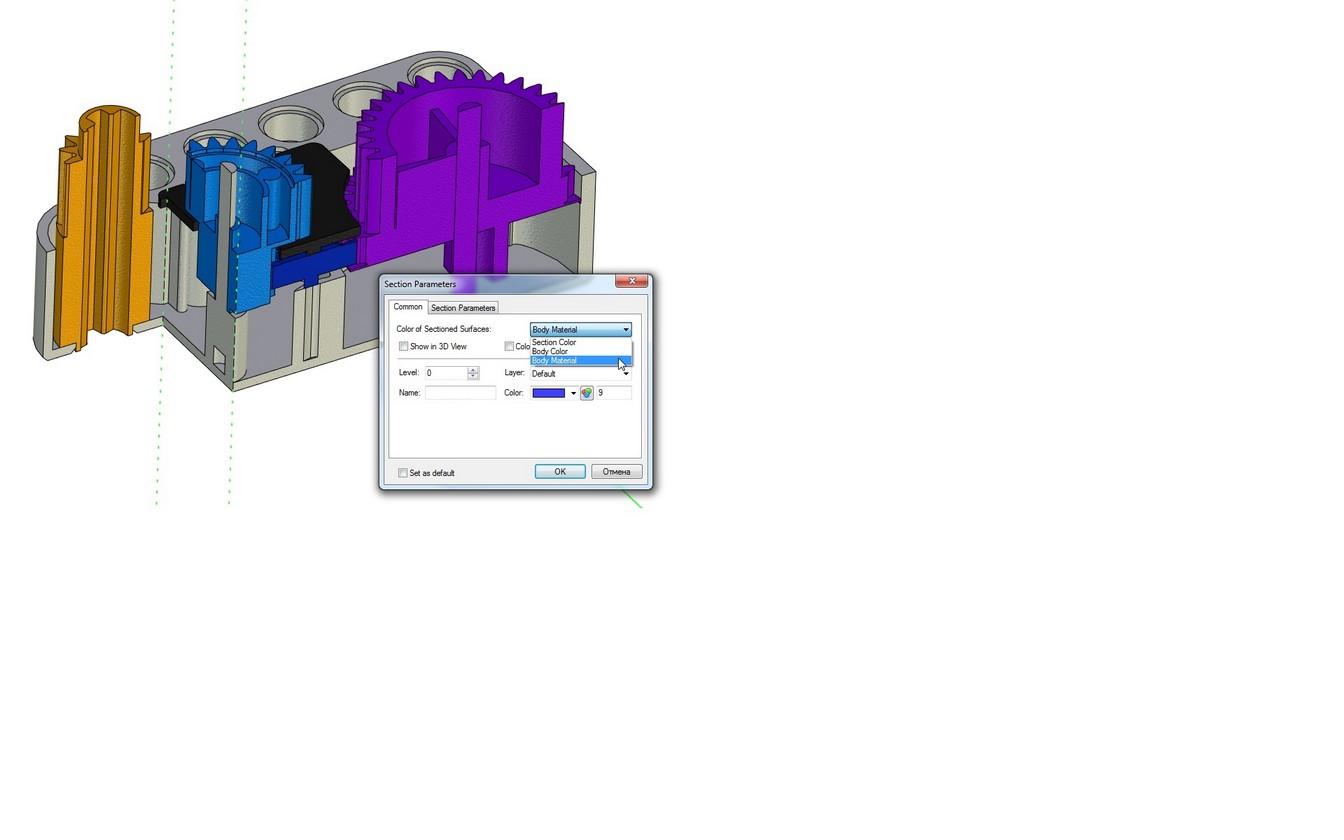Viewport: 1344px width, 840px height.
Task: Open the color palette picker icon
Action: (587, 393)
